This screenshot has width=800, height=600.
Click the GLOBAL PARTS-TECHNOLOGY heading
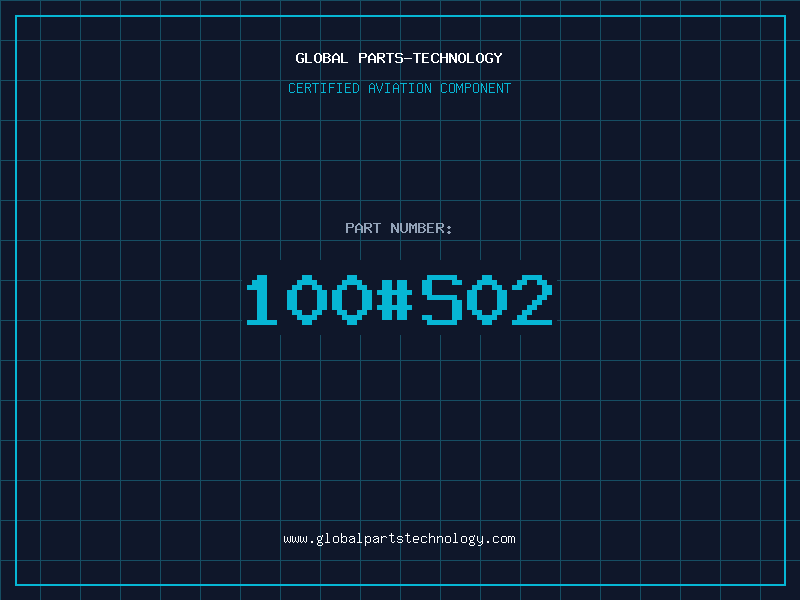pyautogui.click(x=399, y=58)
